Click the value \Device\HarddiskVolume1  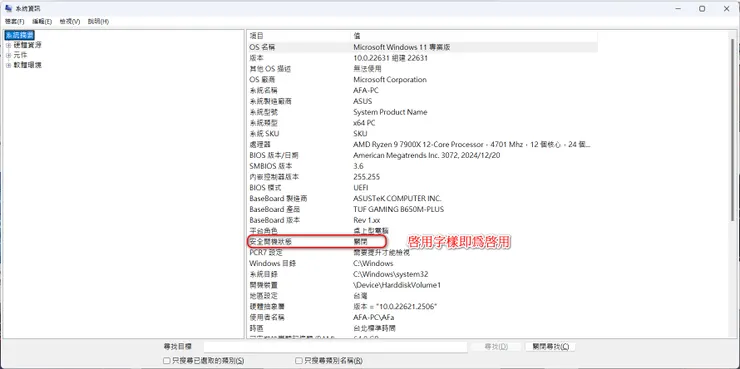397,285
